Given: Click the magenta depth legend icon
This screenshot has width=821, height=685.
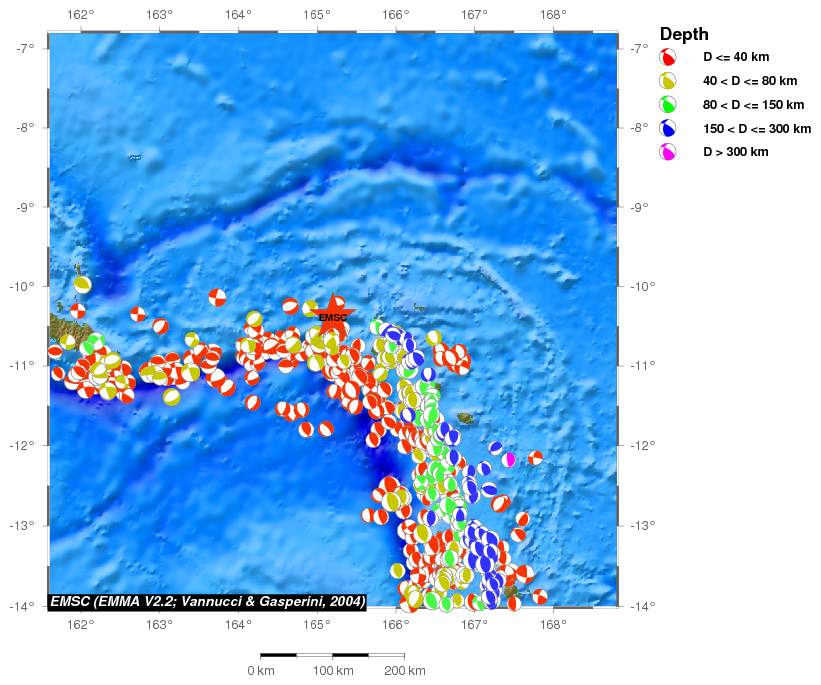Looking at the screenshot, I should click(x=668, y=152).
